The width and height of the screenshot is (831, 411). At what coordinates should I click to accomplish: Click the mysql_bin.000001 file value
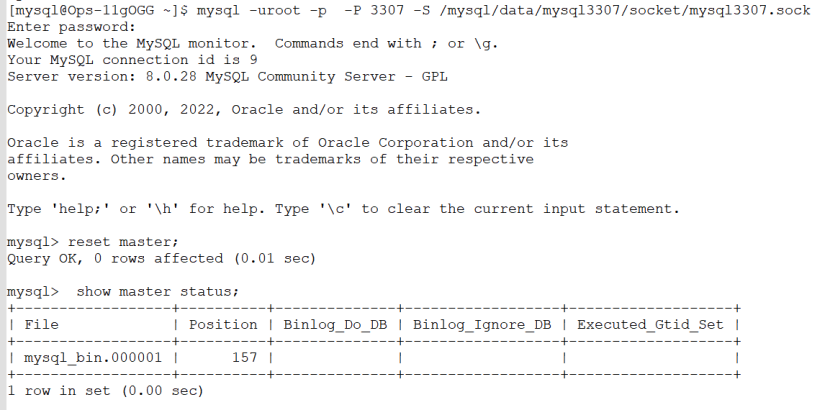click(93, 358)
